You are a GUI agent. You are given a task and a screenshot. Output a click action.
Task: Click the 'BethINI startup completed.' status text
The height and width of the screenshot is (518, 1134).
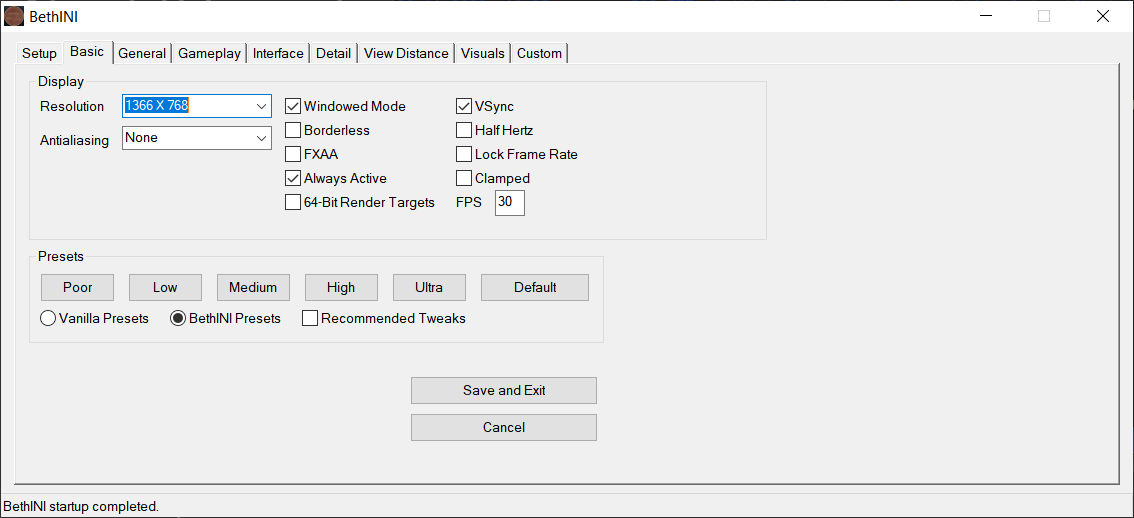pos(81,506)
